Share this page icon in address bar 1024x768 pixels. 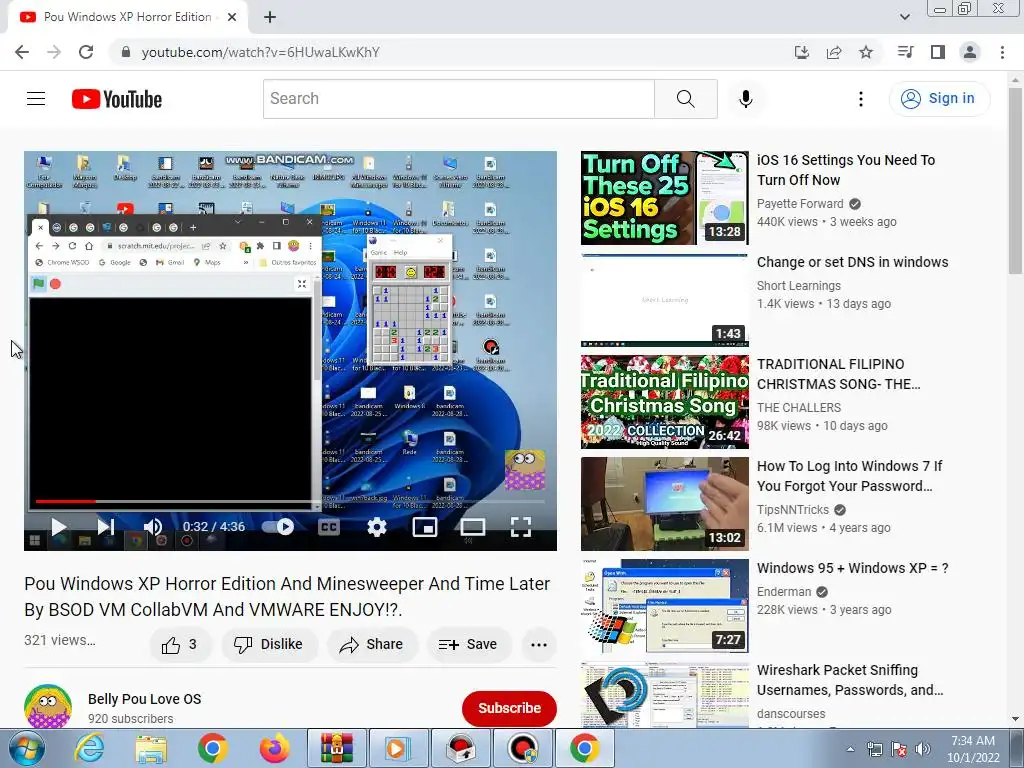point(834,52)
